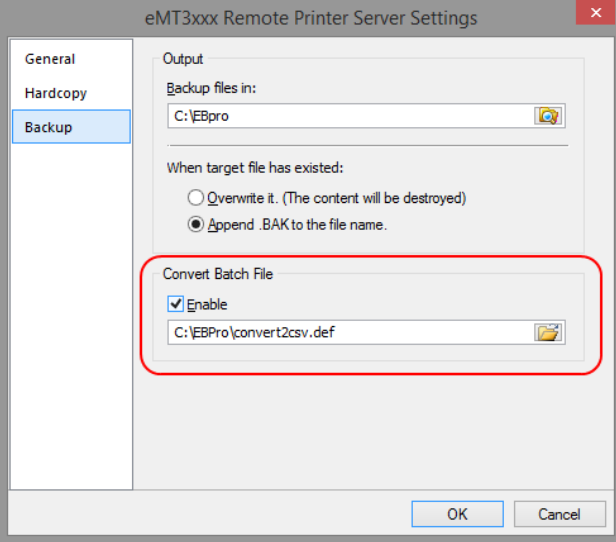Image resolution: width=616 pixels, height=542 pixels.
Task: Click the eMT3xxx dialog title bar
Action: [x=311, y=18]
